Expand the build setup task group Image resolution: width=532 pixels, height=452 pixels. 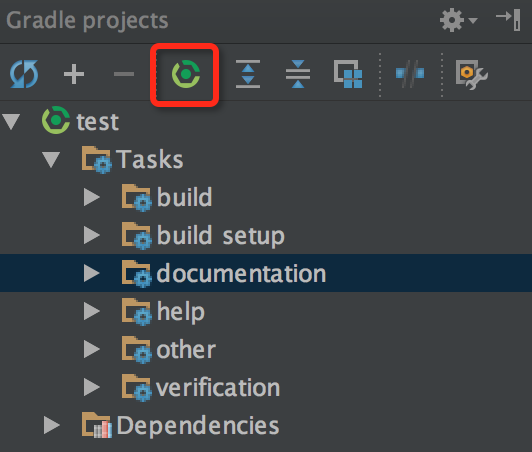click(92, 236)
